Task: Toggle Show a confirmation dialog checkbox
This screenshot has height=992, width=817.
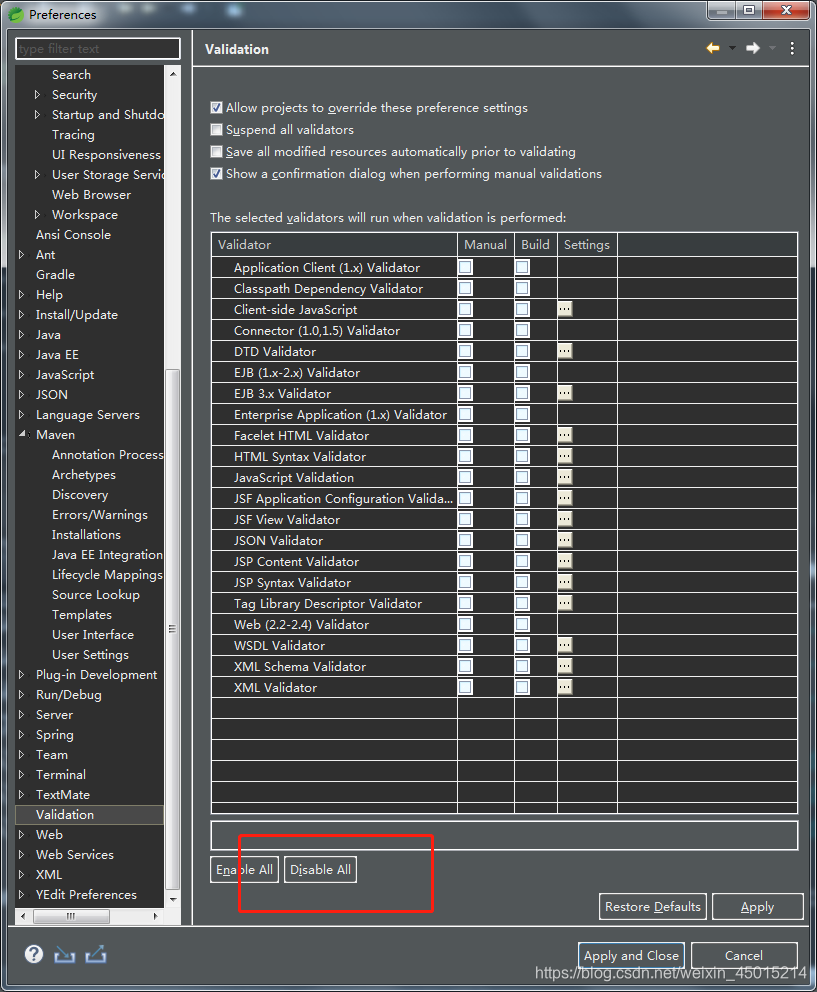Action: coord(216,173)
